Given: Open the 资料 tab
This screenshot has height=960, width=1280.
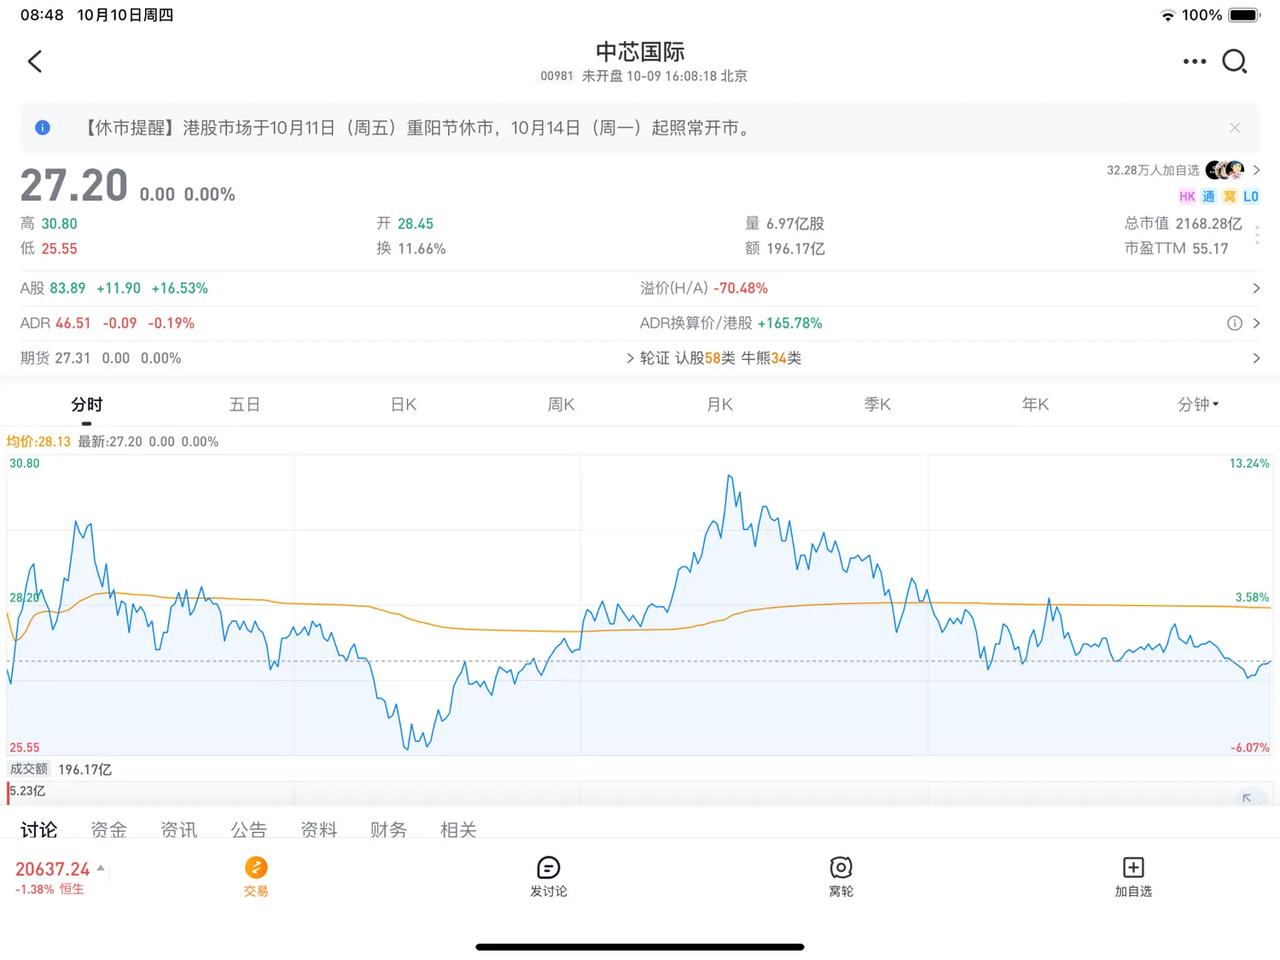Looking at the screenshot, I should click(319, 830).
